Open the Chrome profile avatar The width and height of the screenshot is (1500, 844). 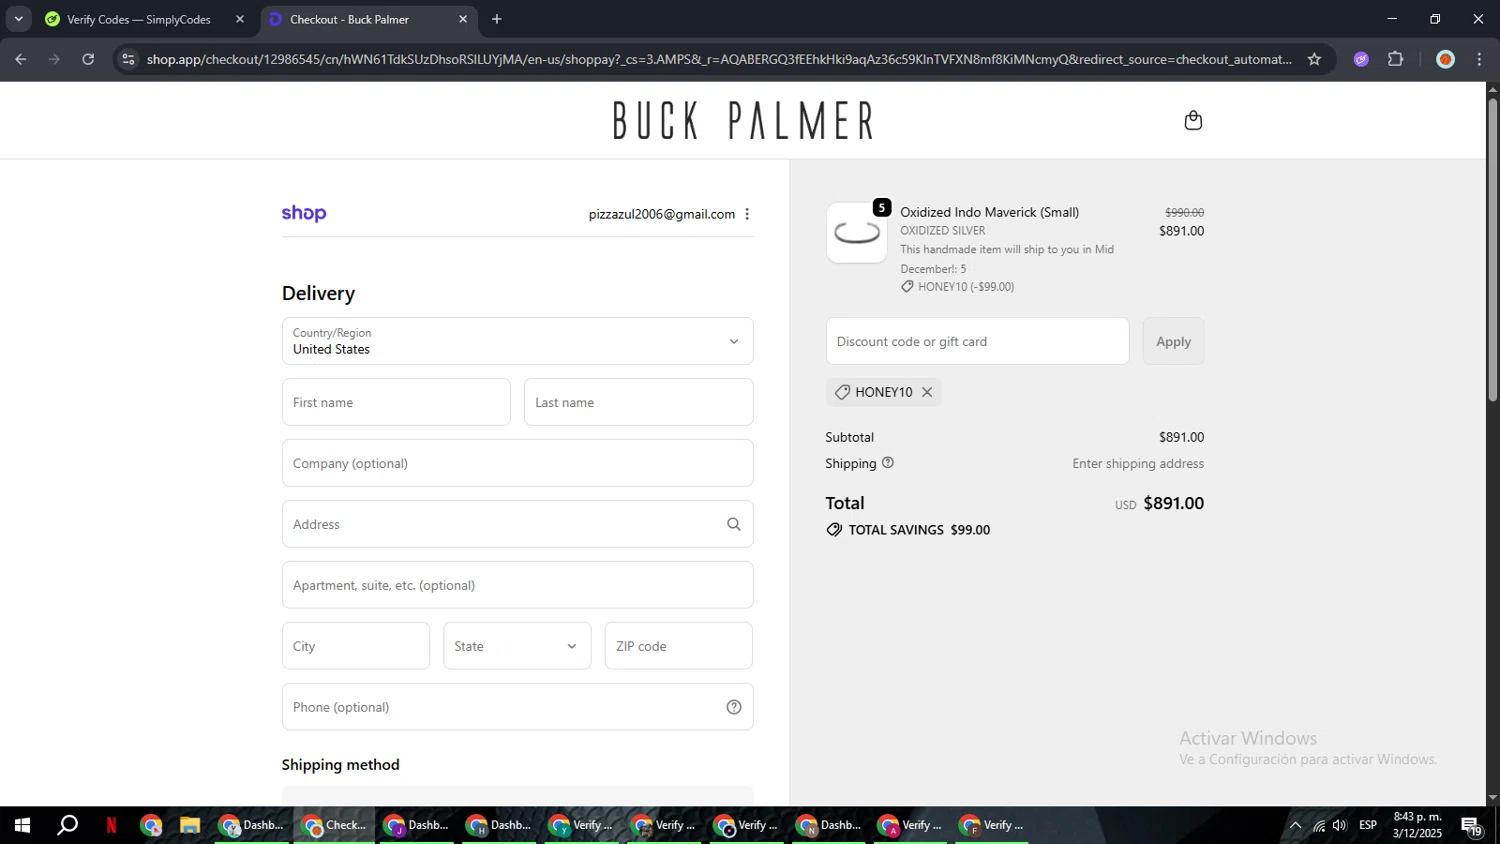click(1445, 59)
